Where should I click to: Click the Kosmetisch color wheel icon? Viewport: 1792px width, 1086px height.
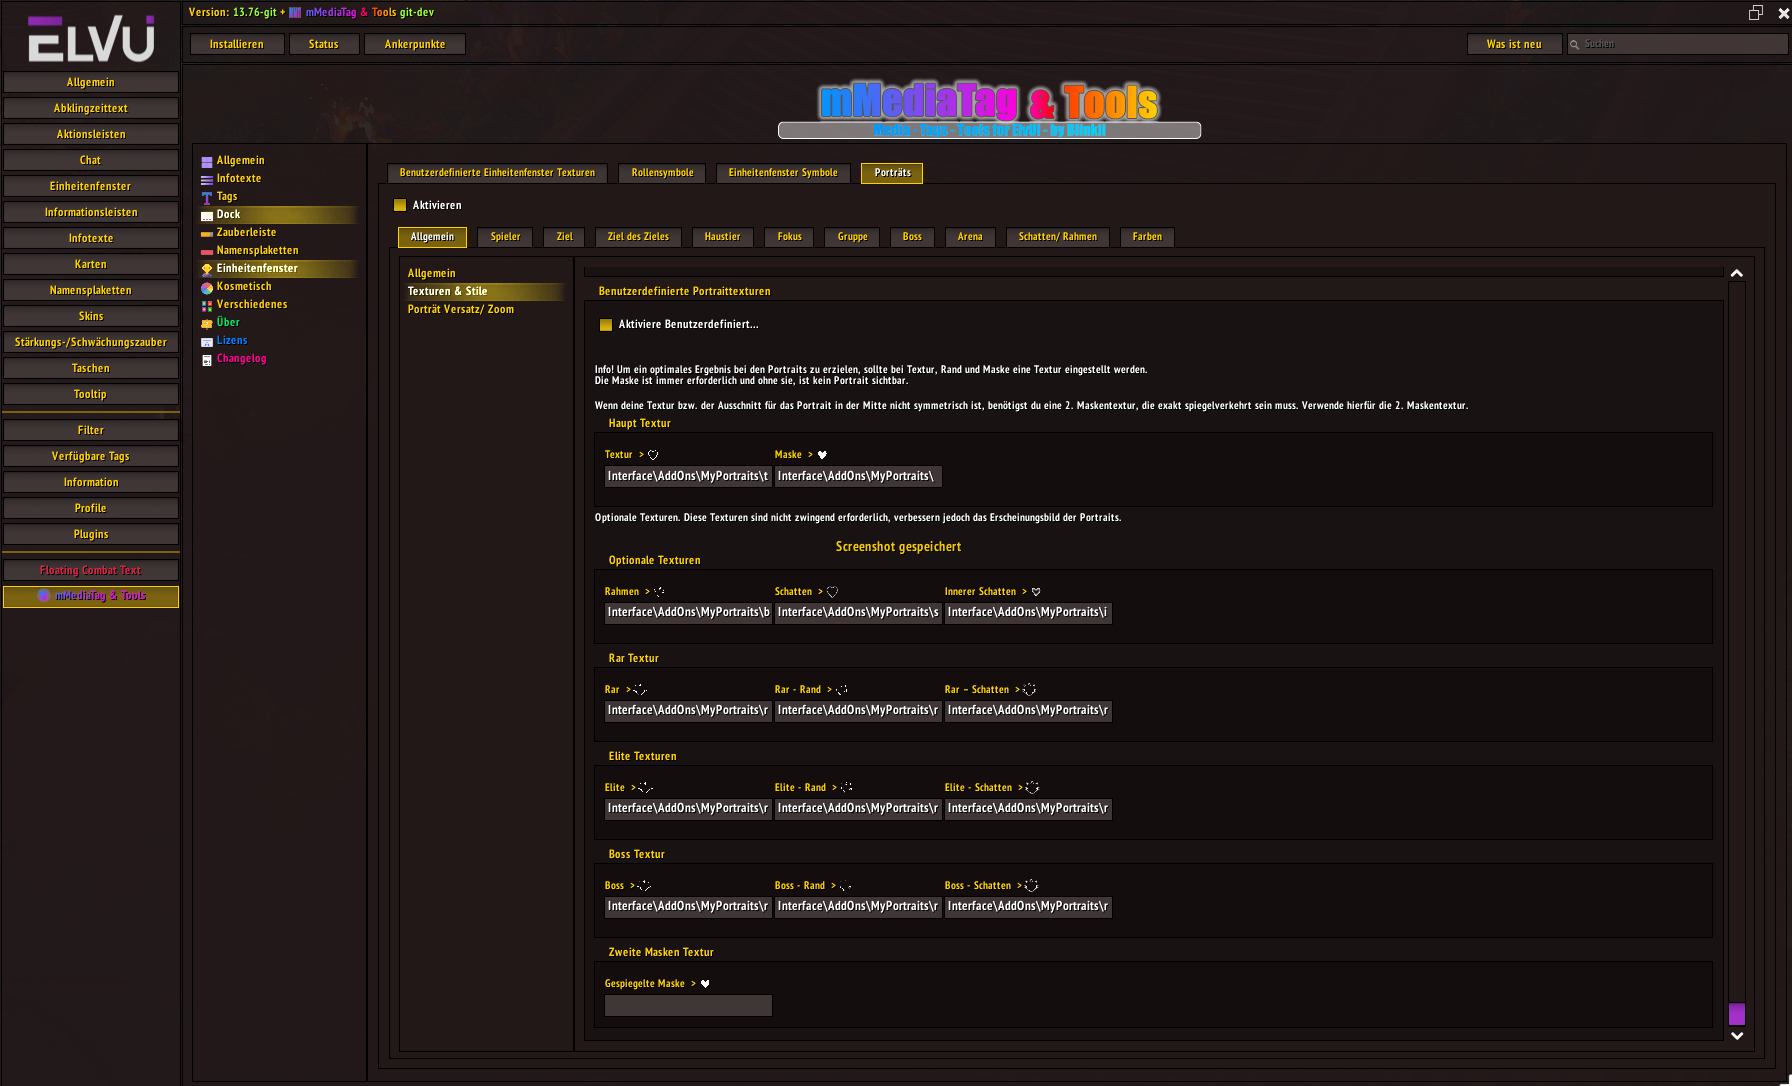click(x=207, y=287)
